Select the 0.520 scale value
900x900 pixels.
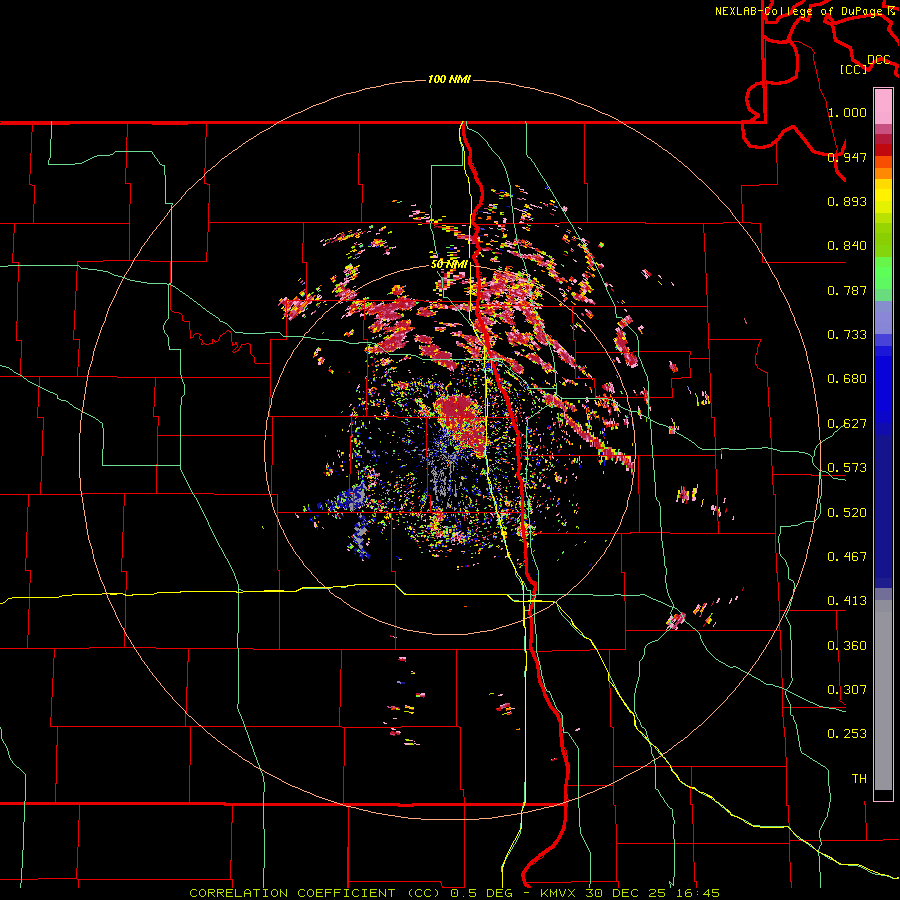847,513
